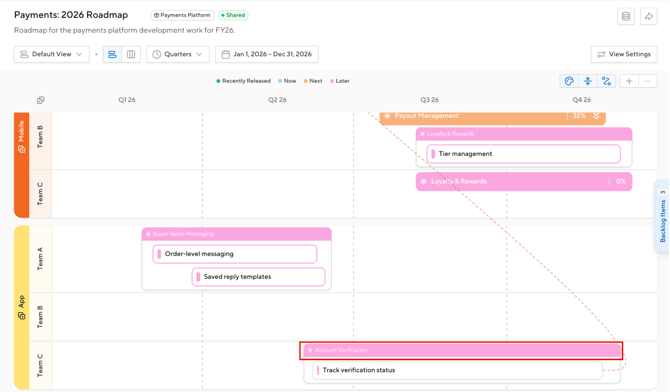Open the Saved reply templates item

(259, 277)
